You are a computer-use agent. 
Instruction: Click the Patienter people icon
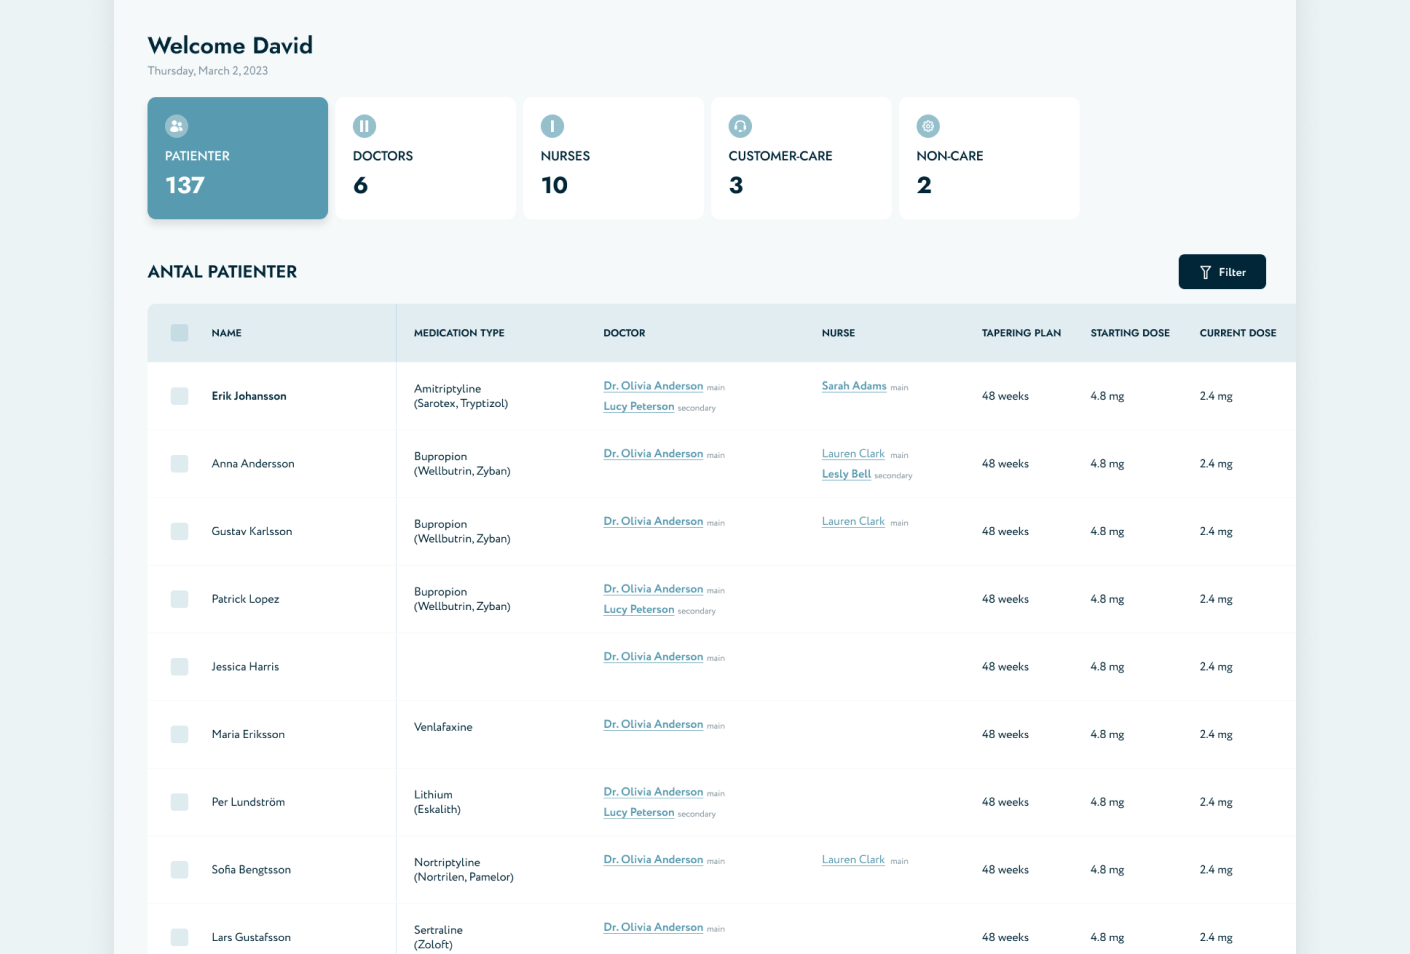coord(177,126)
